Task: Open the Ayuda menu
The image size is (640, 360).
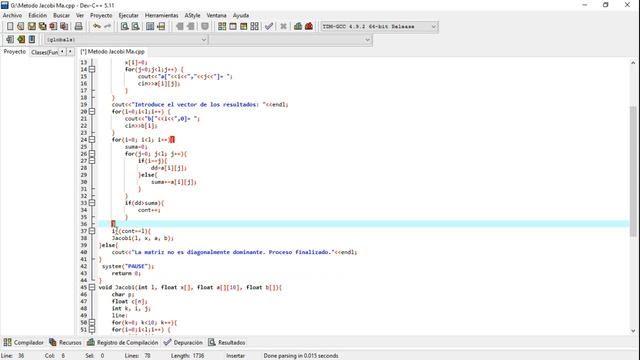Action: (x=241, y=15)
